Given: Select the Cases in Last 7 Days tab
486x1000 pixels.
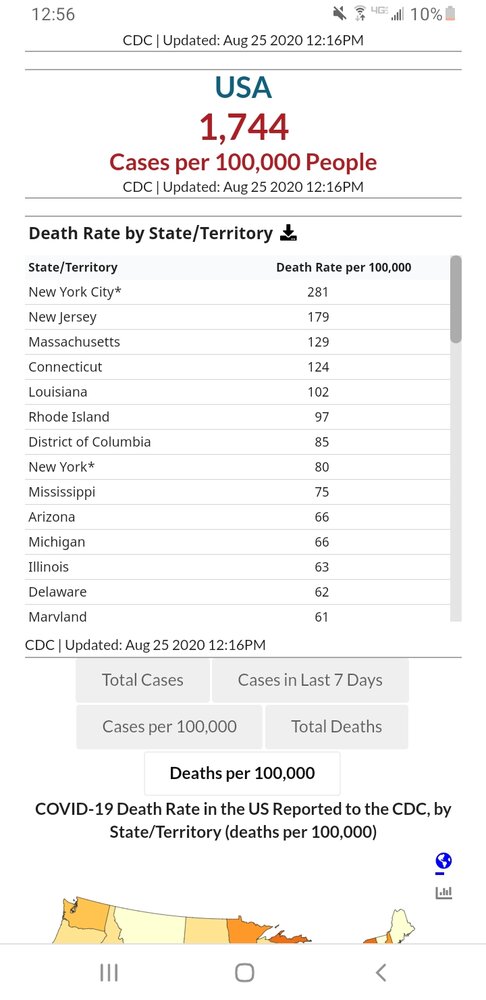Looking at the screenshot, I should point(310,680).
